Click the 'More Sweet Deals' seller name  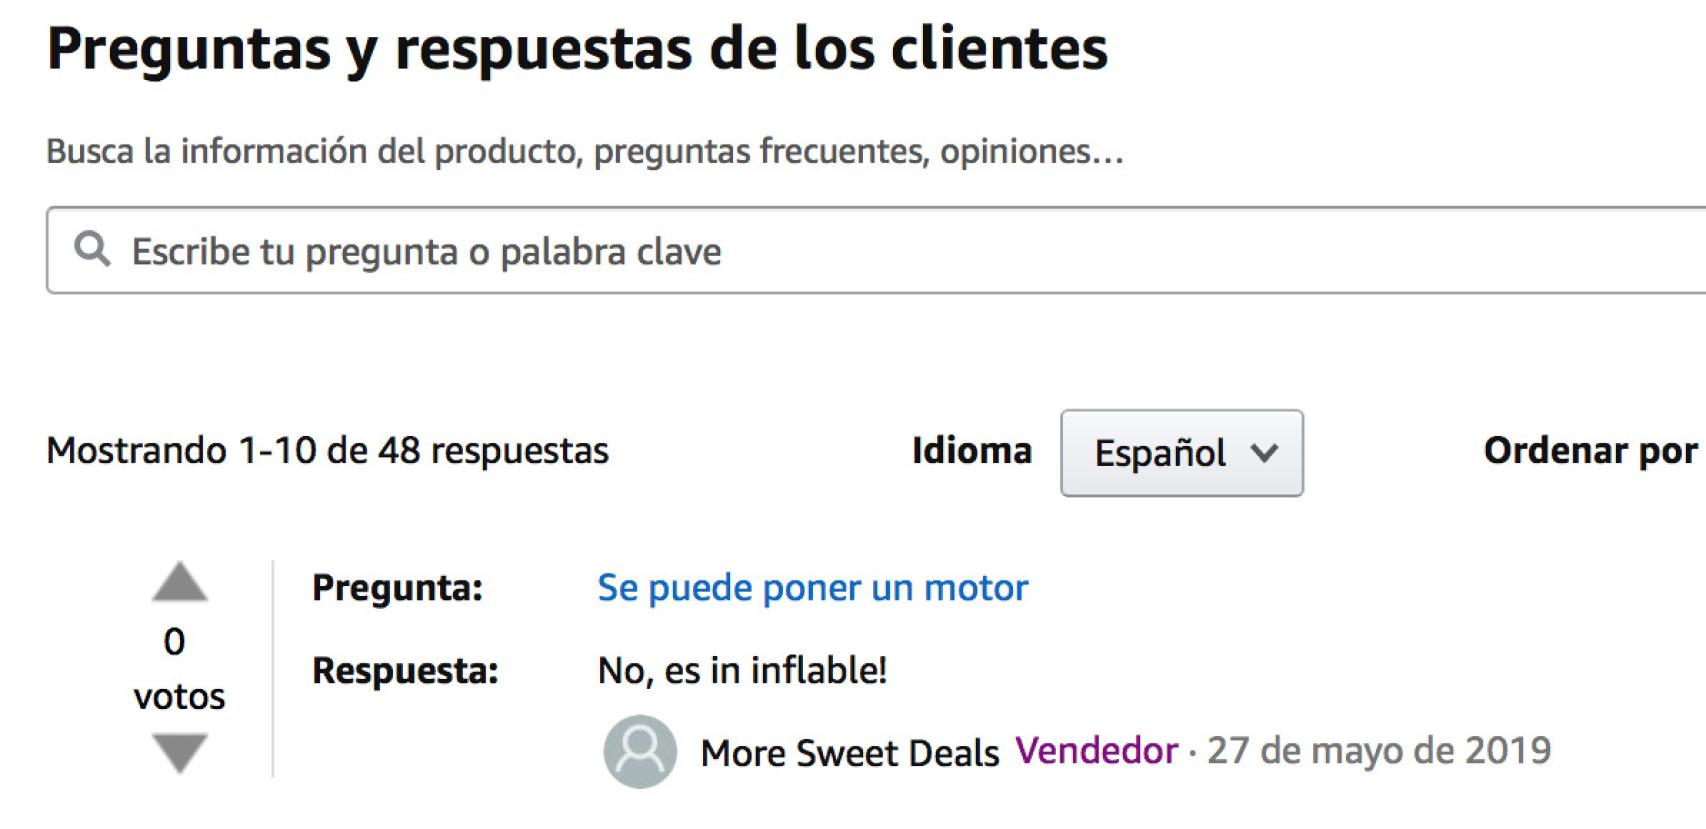(x=850, y=753)
